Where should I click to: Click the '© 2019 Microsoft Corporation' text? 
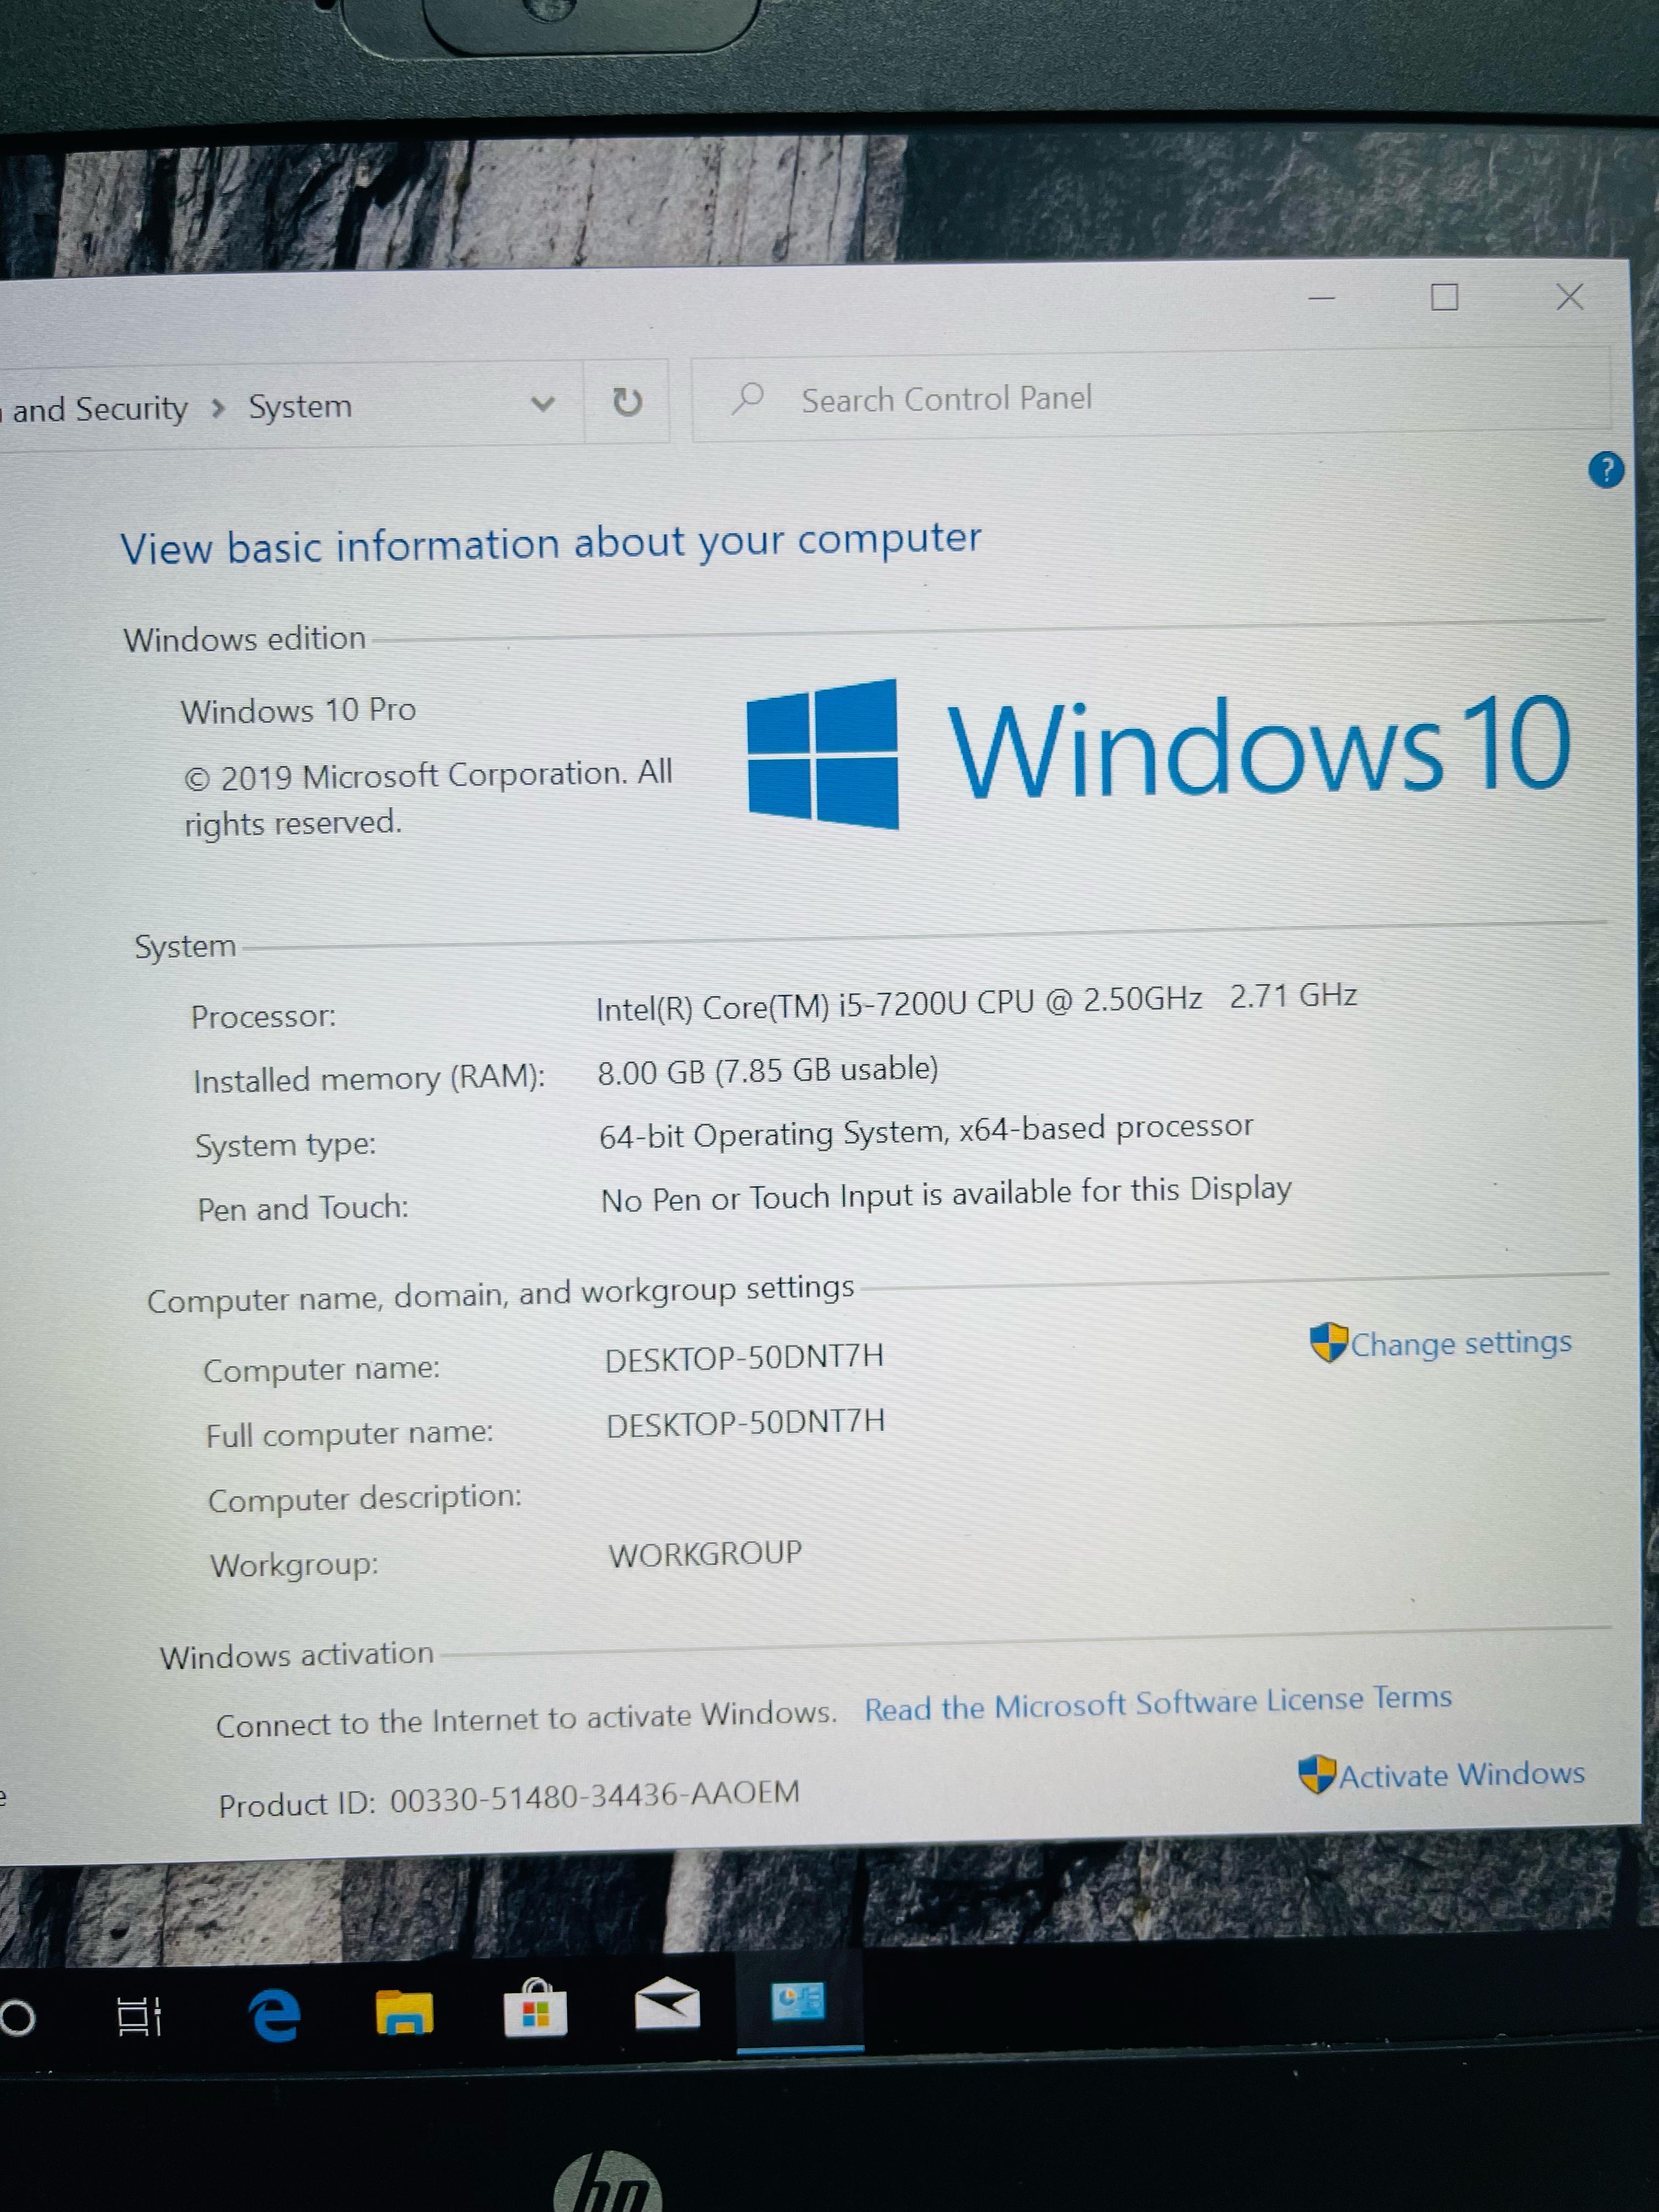[x=405, y=775]
